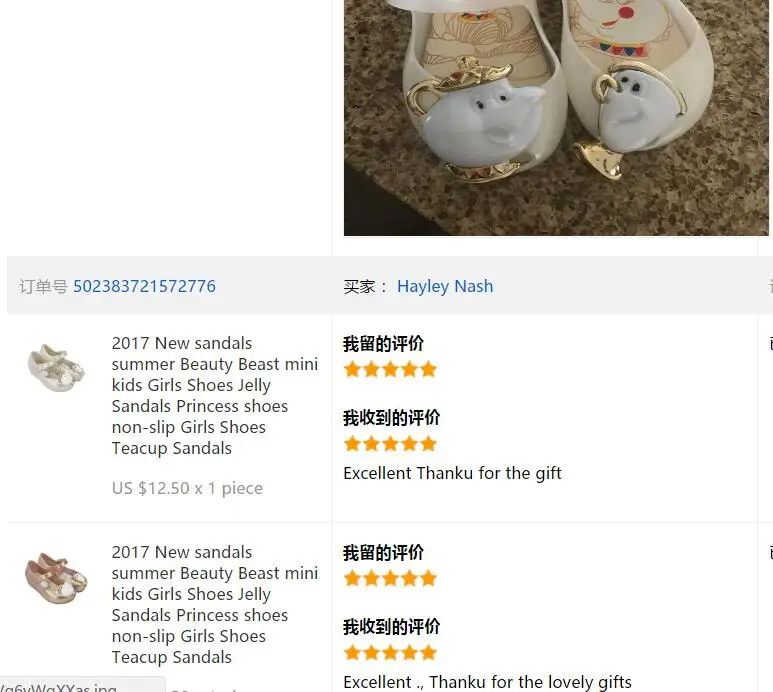Click the US $12.50 x 1 piece price
The image size is (773, 692).
pos(187,488)
